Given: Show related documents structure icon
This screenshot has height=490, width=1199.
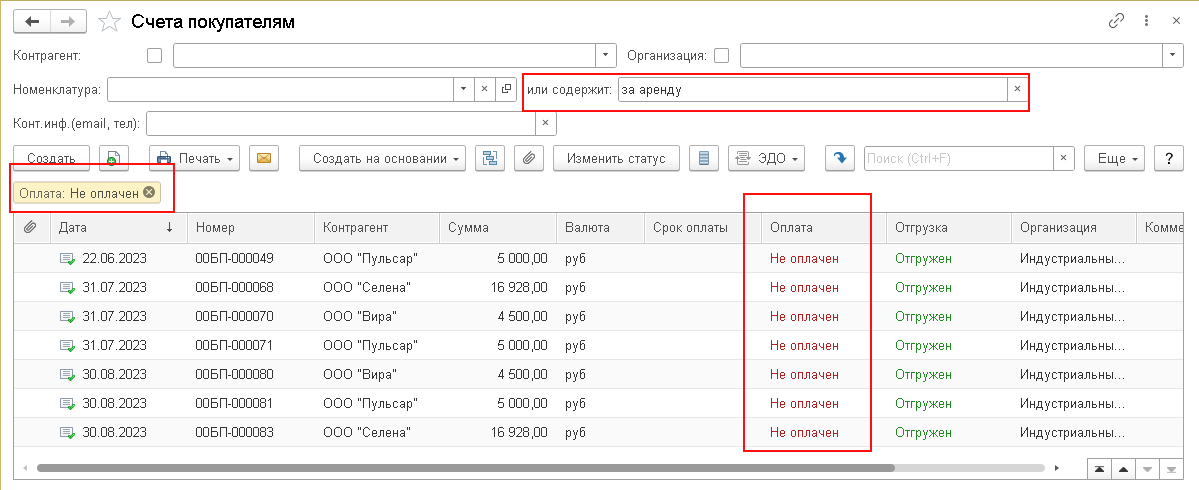Looking at the screenshot, I should click(489, 158).
